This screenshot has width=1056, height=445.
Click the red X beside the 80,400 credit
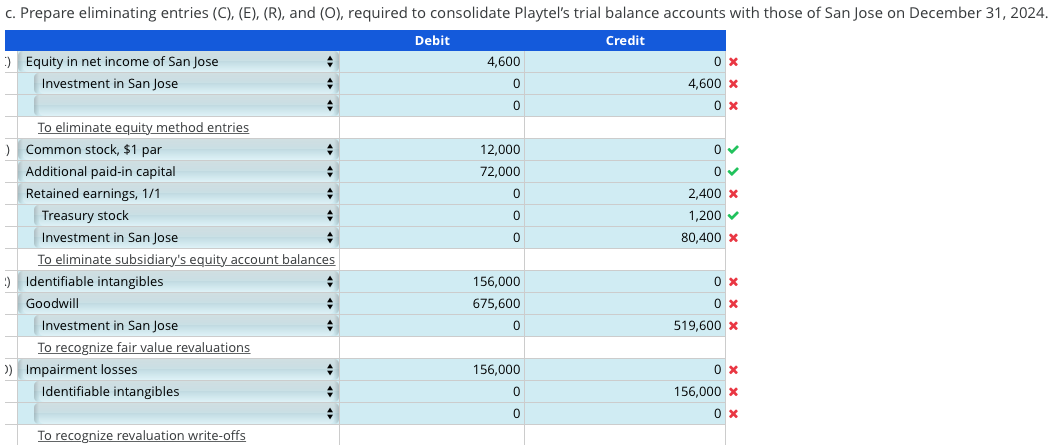[733, 238]
